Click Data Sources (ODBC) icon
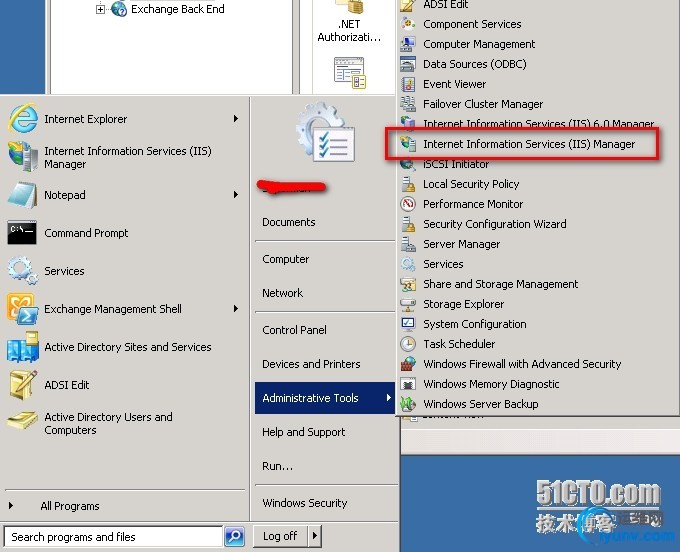The image size is (680, 552). click(408, 64)
